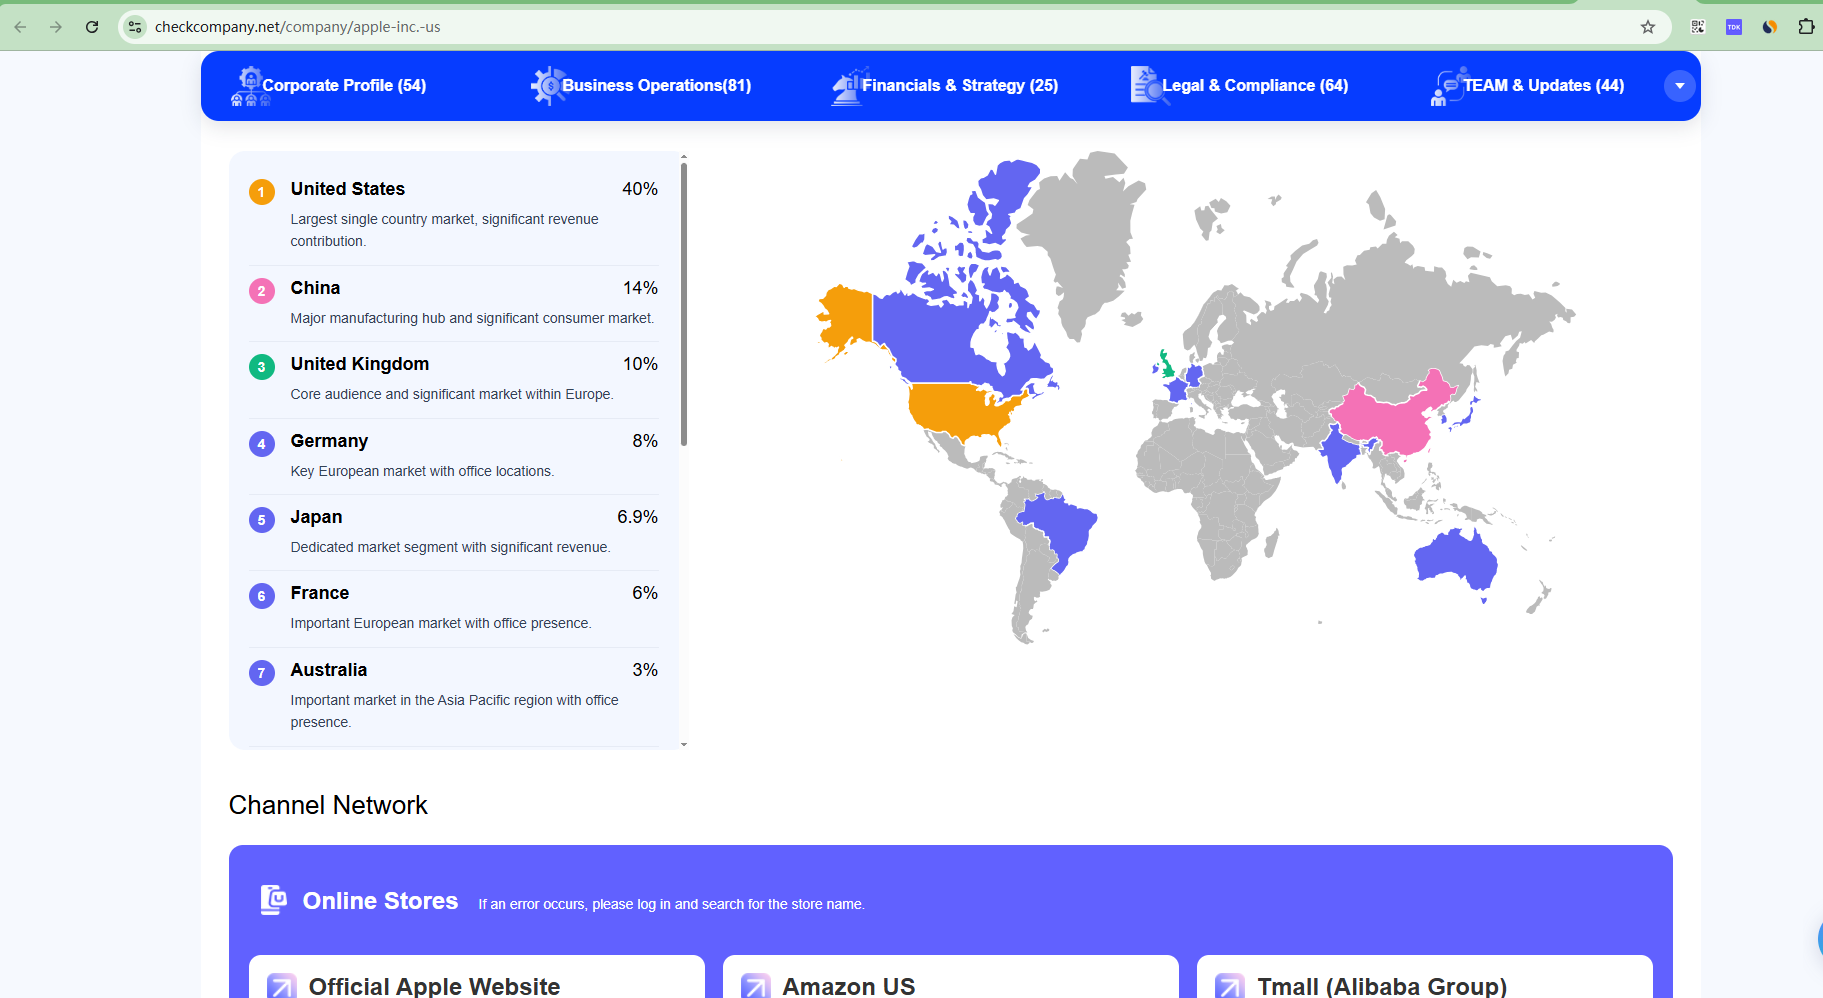
Task: Click the market list scrollbar
Action: pyautogui.click(x=684, y=300)
